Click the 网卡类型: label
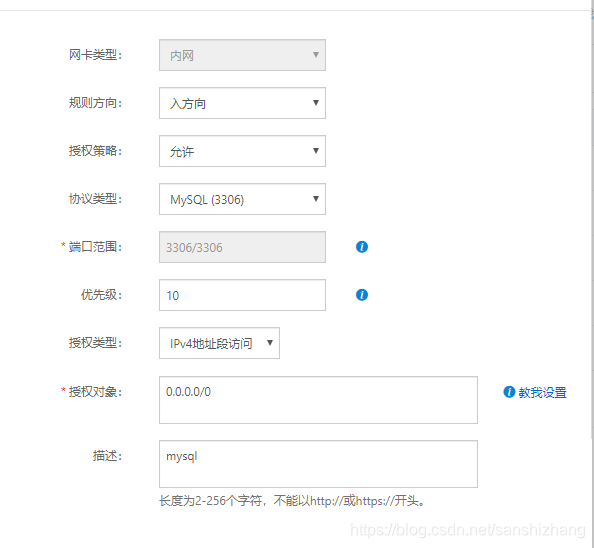Image resolution: width=594 pixels, height=548 pixels. click(x=95, y=55)
